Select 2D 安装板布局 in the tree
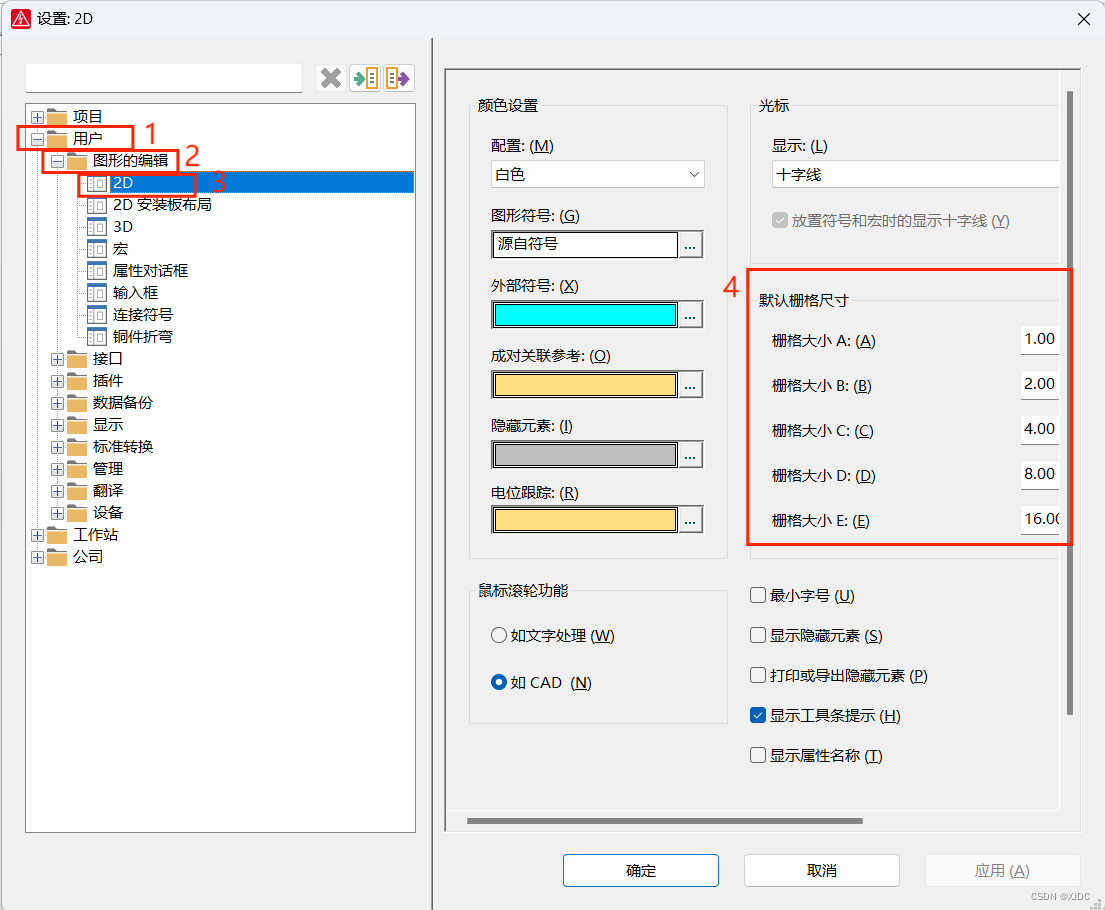This screenshot has width=1105, height=910. tap(161, 205)
